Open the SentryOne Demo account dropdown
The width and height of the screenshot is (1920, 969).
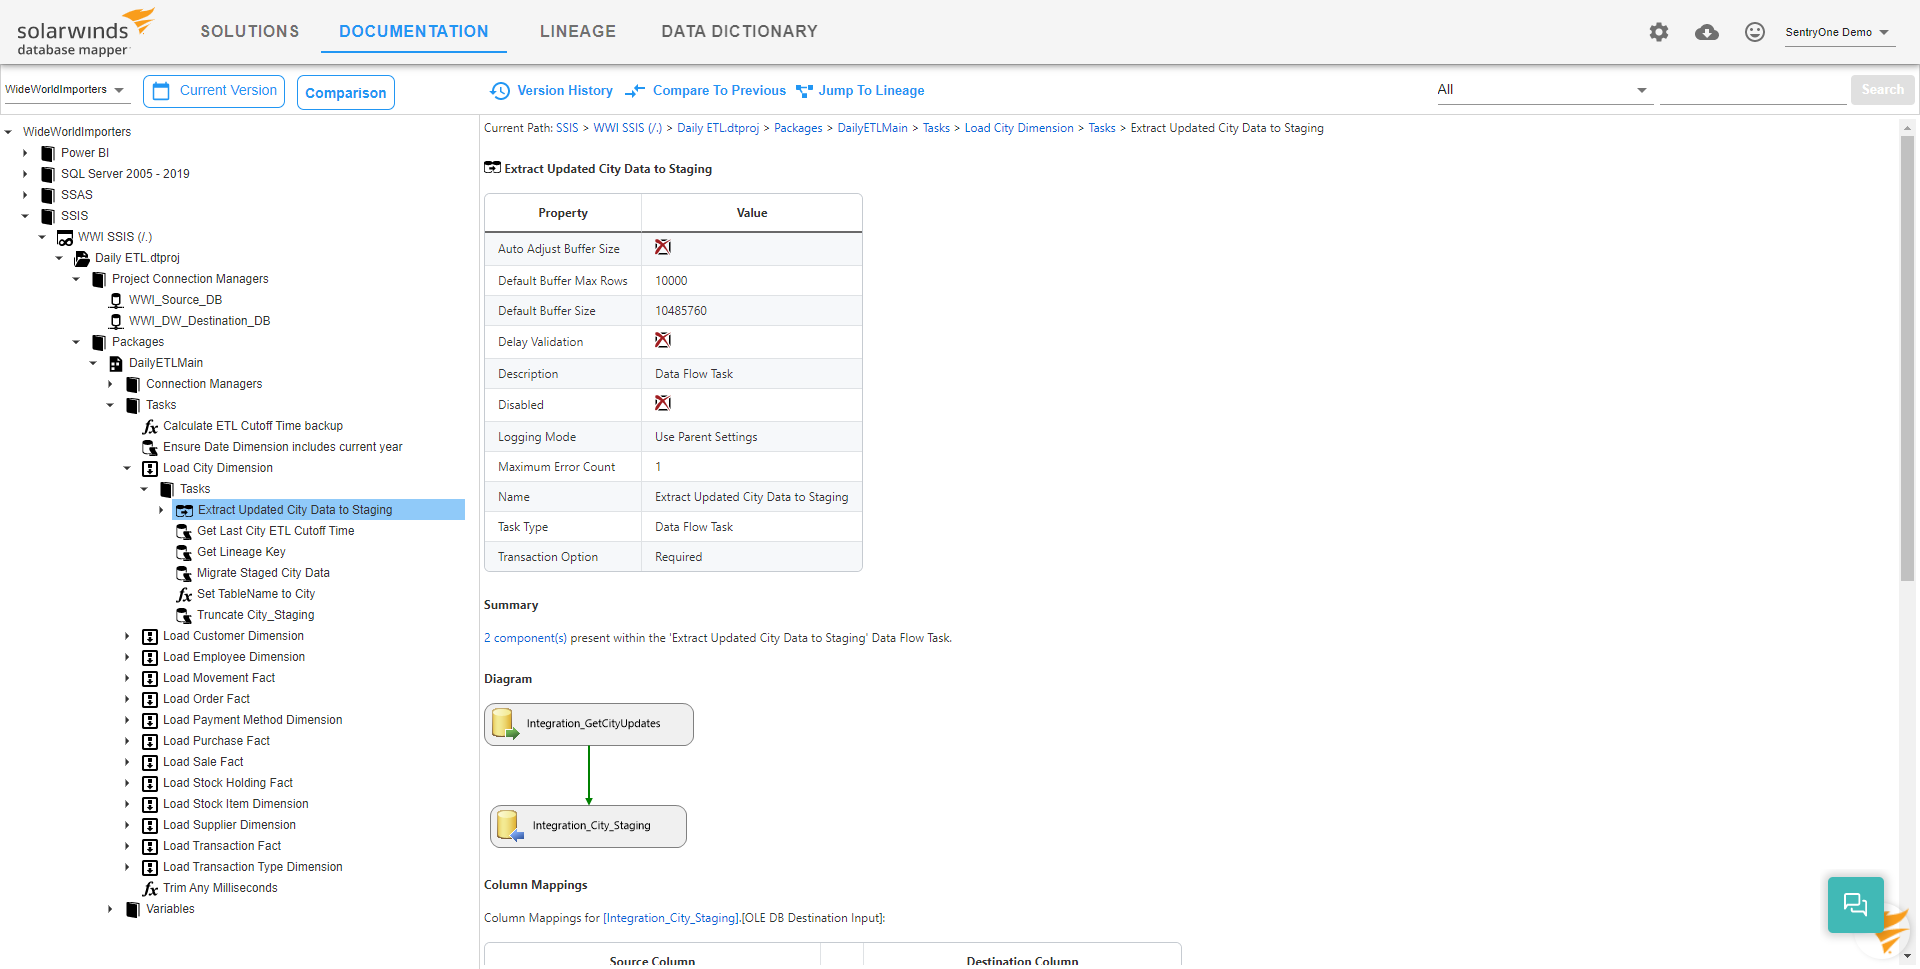[1838, 32]
